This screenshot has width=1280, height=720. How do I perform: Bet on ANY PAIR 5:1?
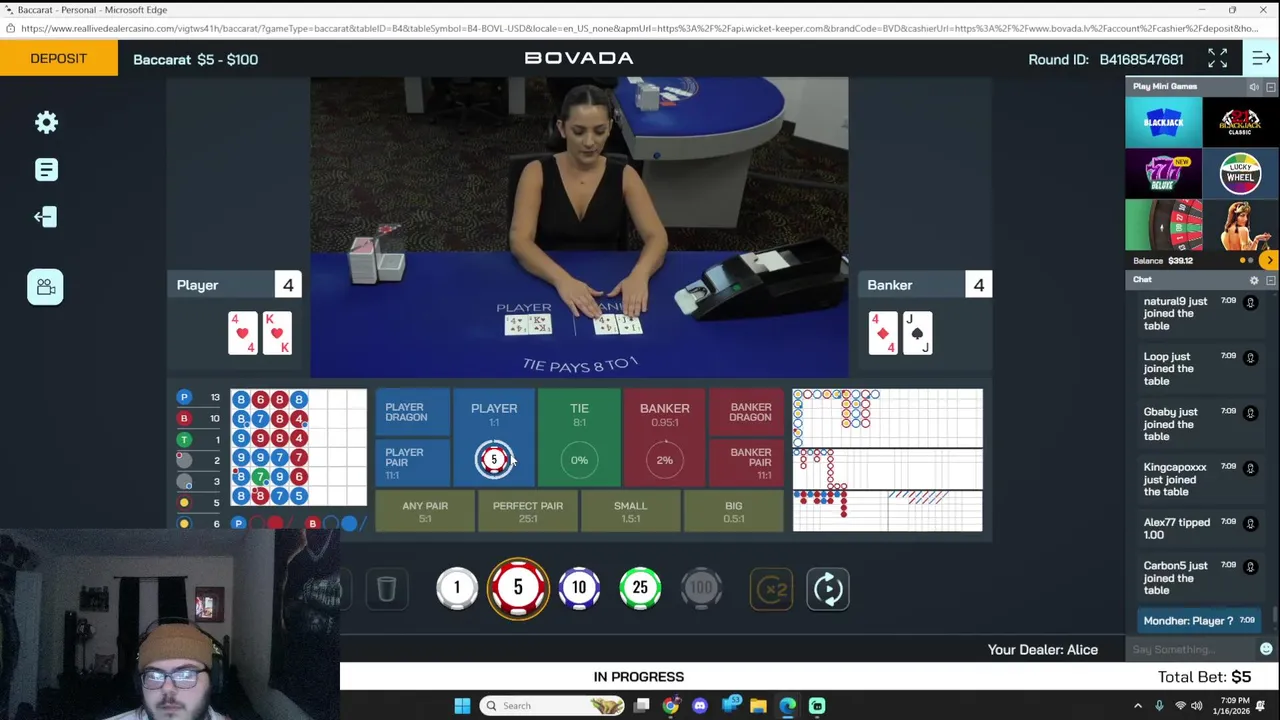pos(425,512)
